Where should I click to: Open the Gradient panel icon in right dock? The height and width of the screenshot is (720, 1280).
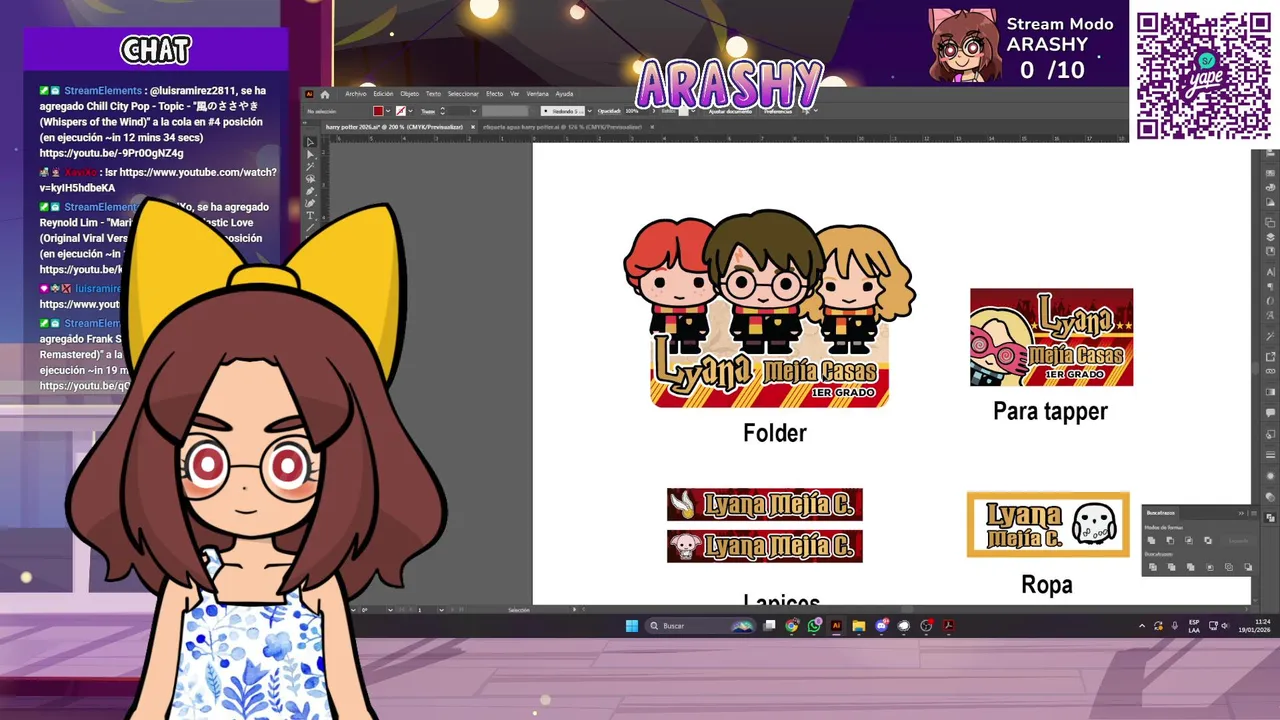click(x=1270, y=391)
